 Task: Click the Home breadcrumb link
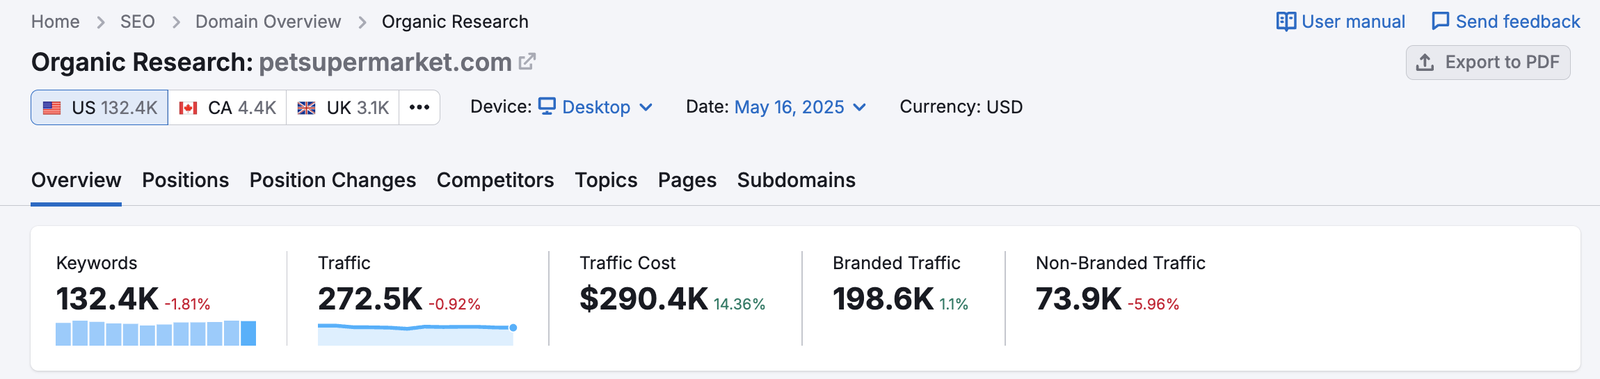click(55, 21)
